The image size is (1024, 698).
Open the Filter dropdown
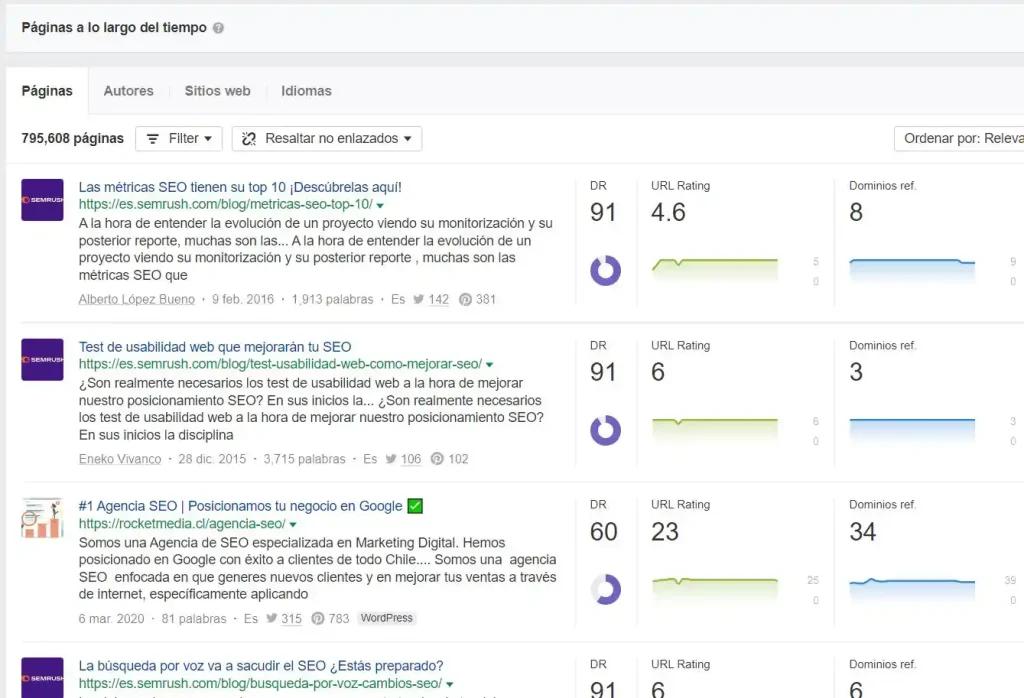click(178, 138)
